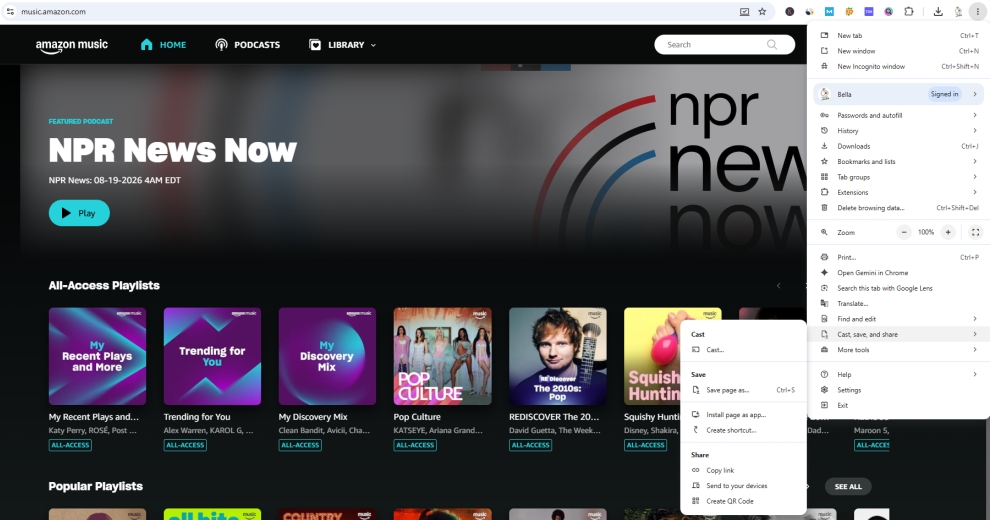
Task: Play the NPR News Now podcast
Action: [x=79, y=213]
